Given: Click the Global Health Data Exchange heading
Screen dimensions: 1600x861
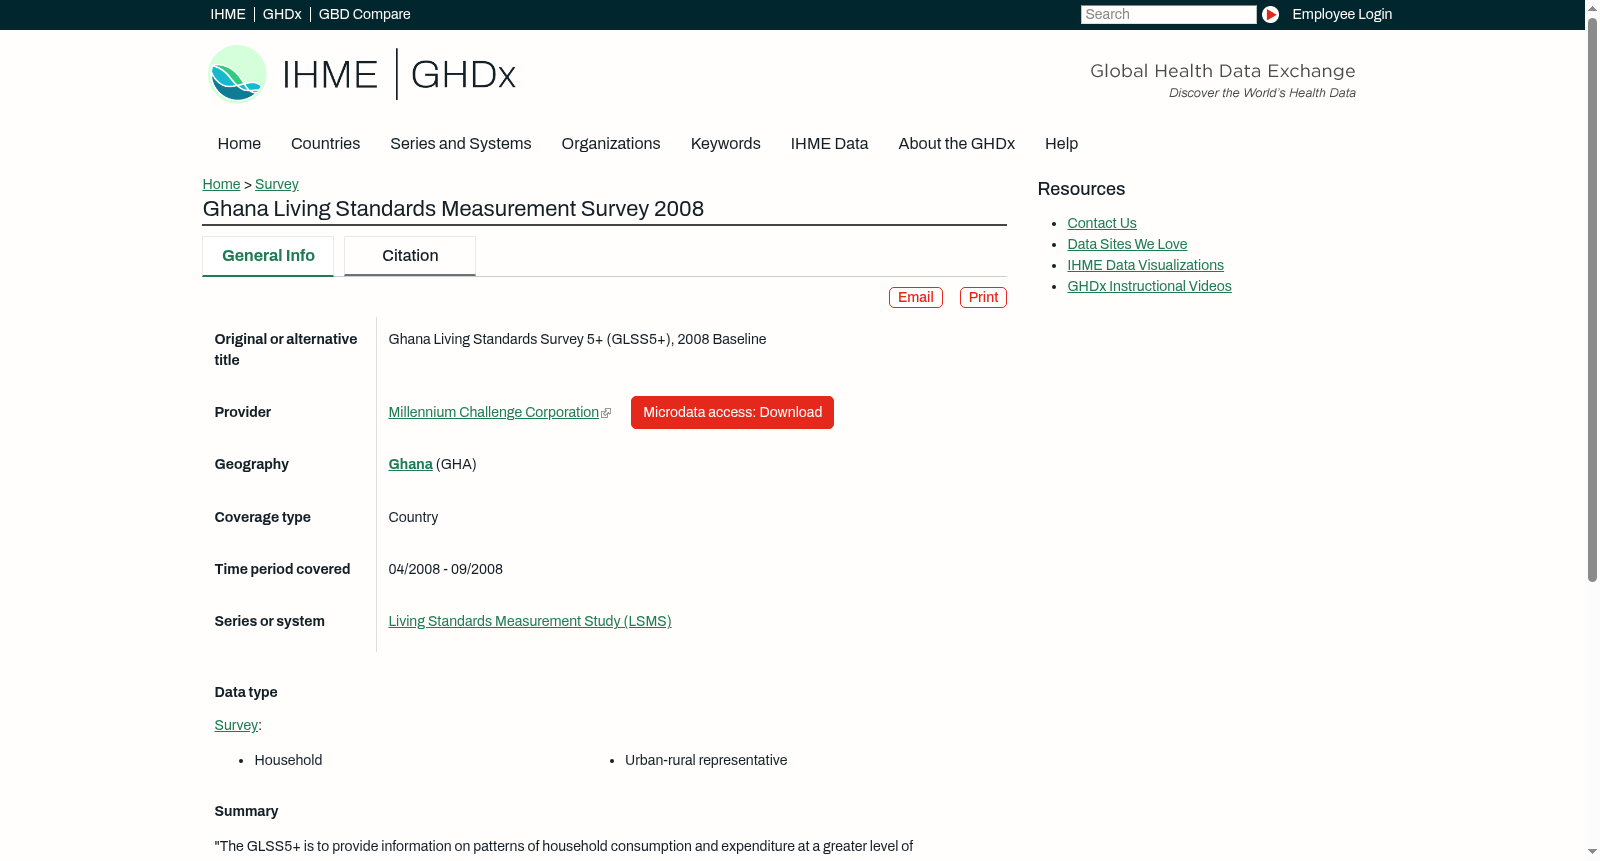Looking at the screenshot, I should (1223, 71).
